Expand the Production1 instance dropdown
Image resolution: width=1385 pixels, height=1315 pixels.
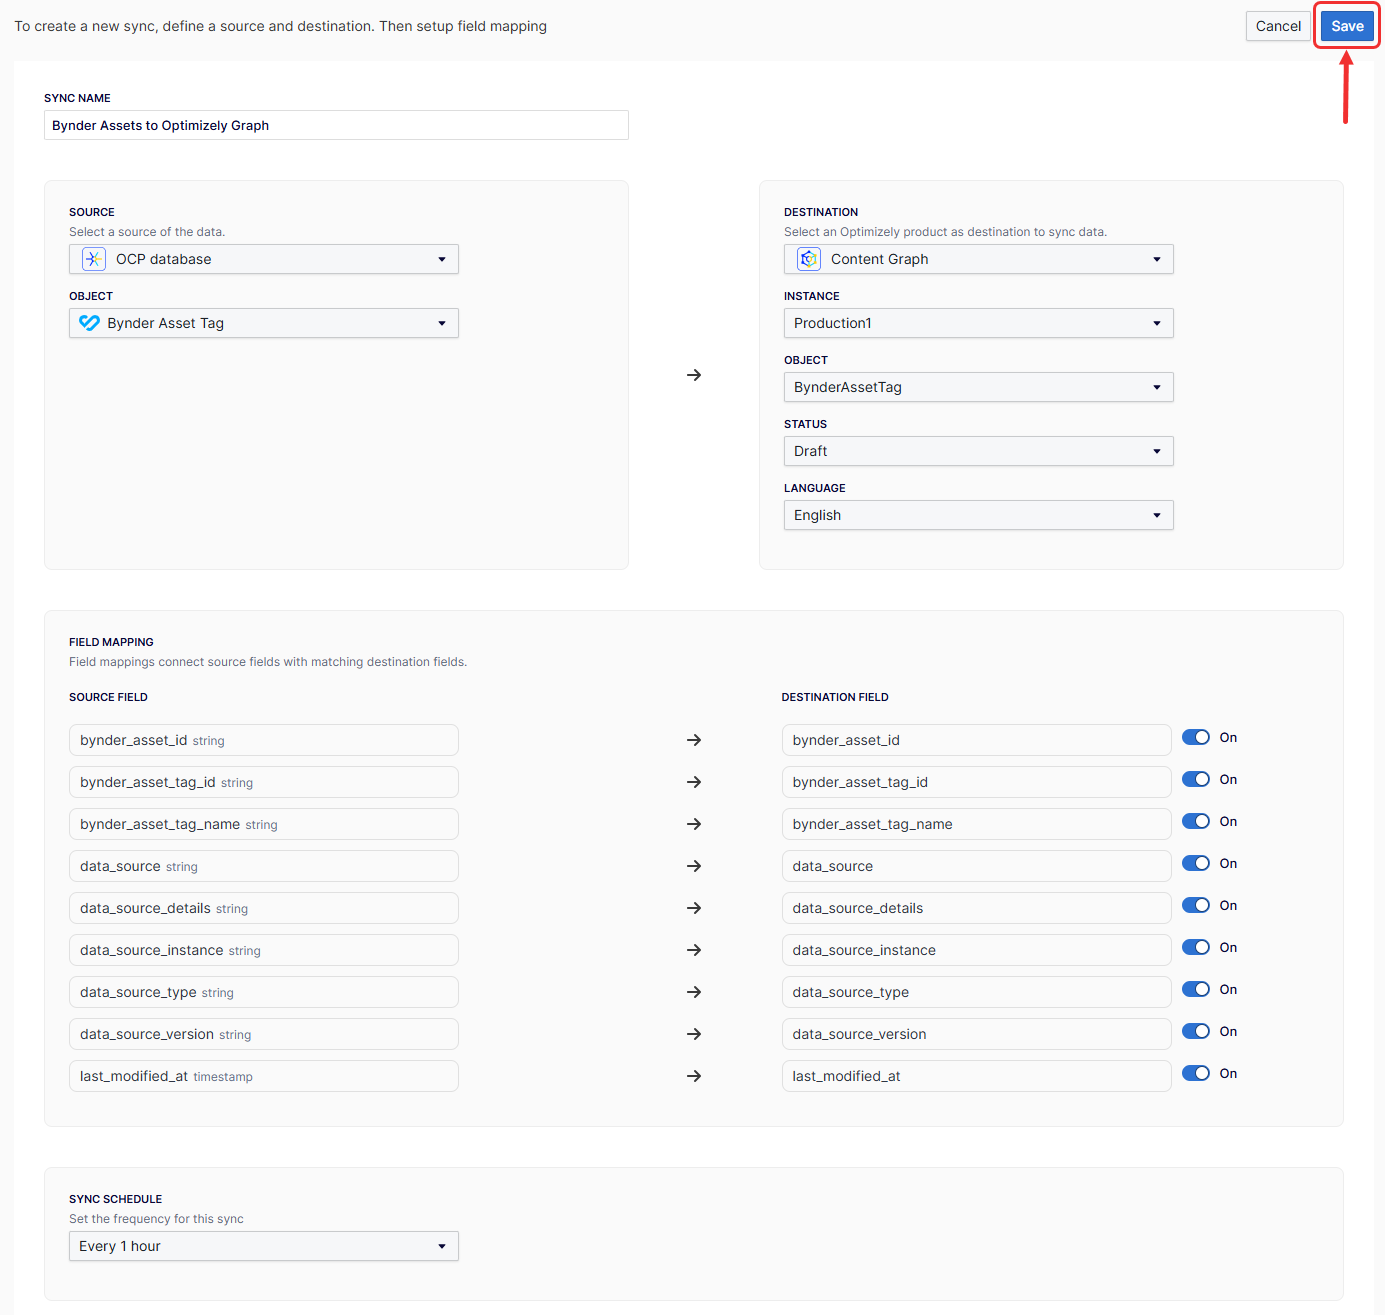point(979,323)
